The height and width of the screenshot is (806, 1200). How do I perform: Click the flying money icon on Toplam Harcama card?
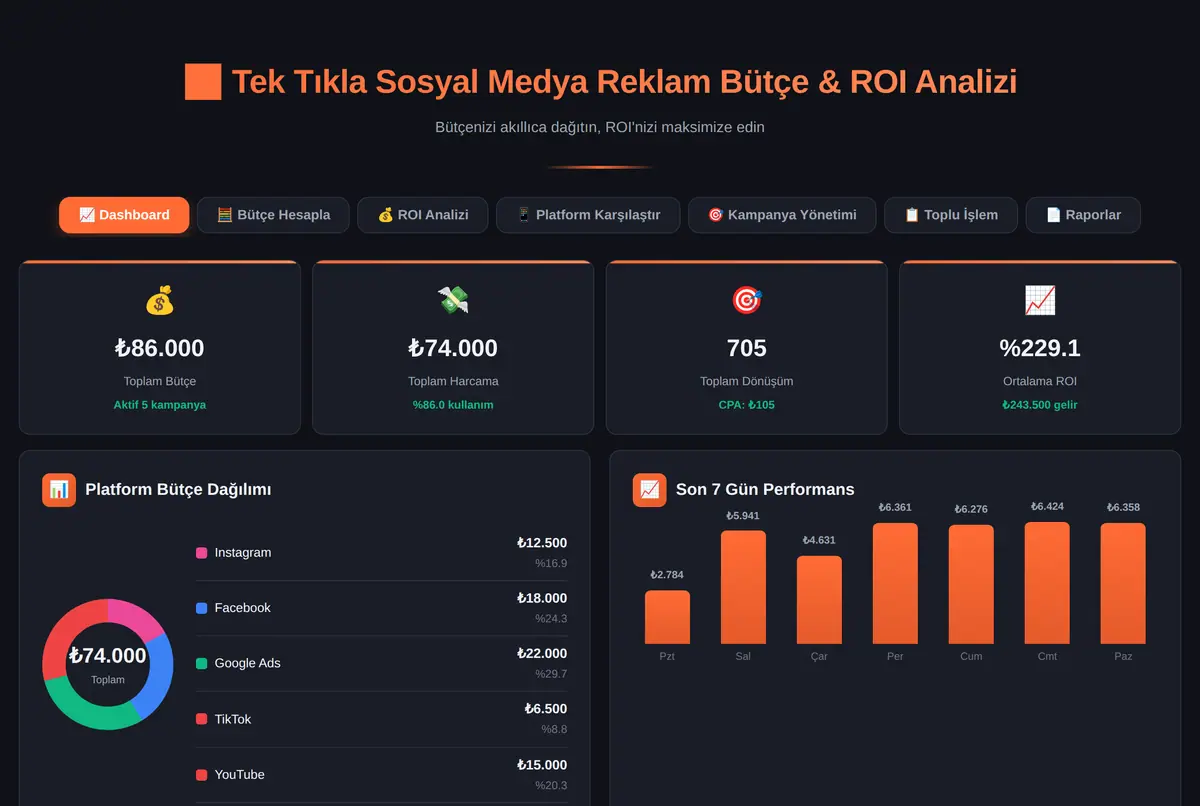point(453,300)
